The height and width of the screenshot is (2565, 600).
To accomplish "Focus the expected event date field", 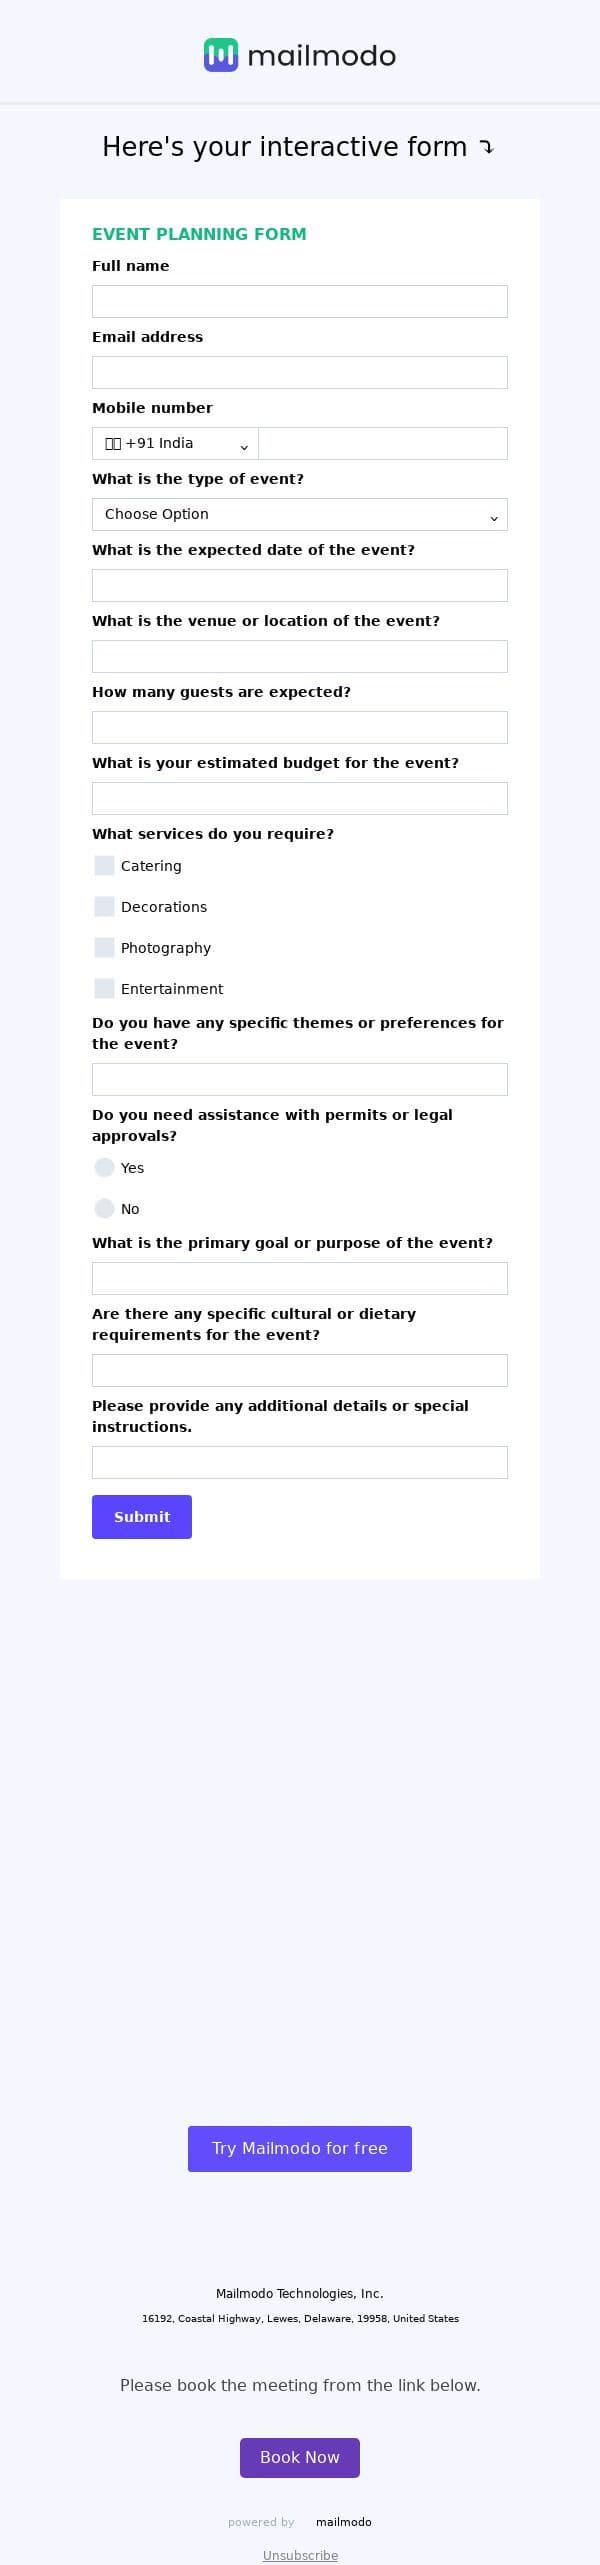I will point(300,586).
